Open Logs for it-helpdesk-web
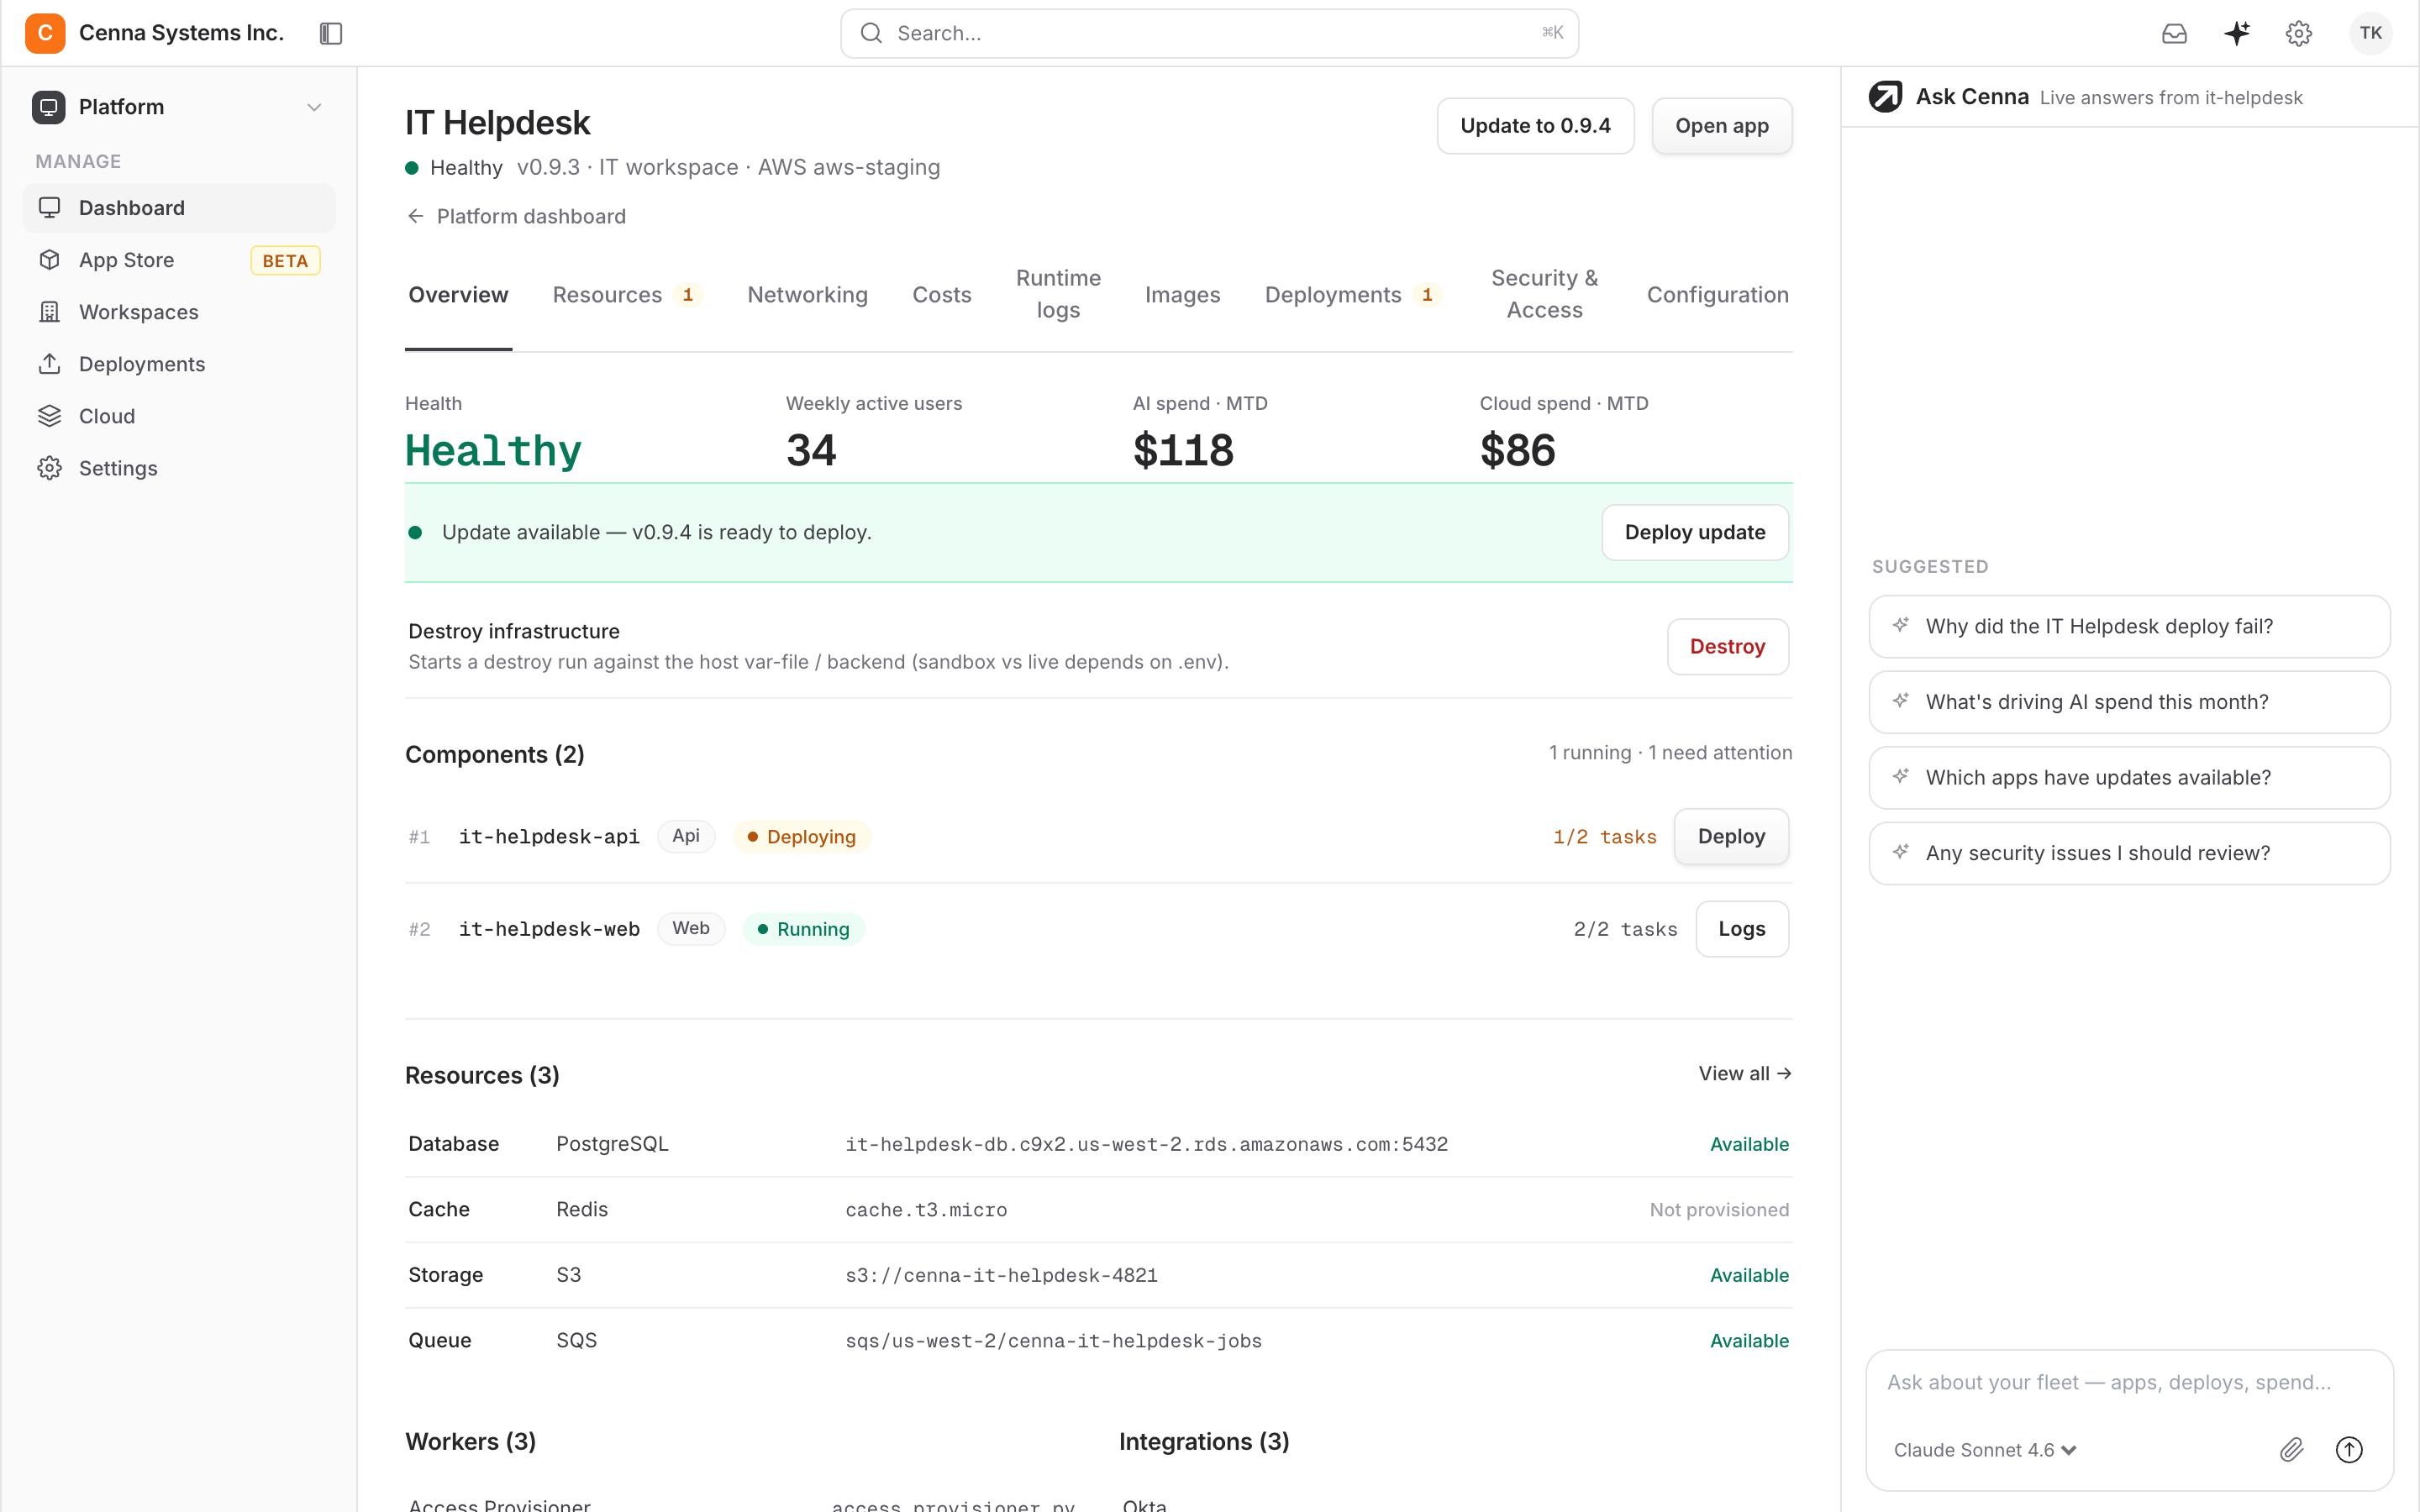Image resolution: width=2420 pixels, height=1512 pixels. (x=1741, y=929)
